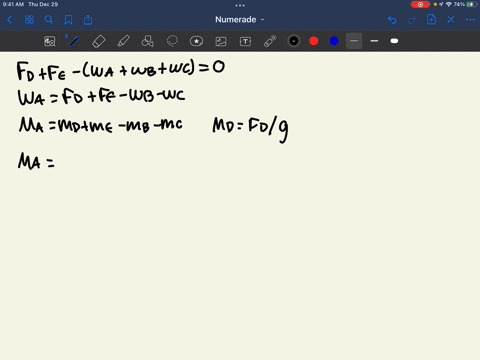
Task: Close the editing toolbar with X
Action: click(451, 20)
